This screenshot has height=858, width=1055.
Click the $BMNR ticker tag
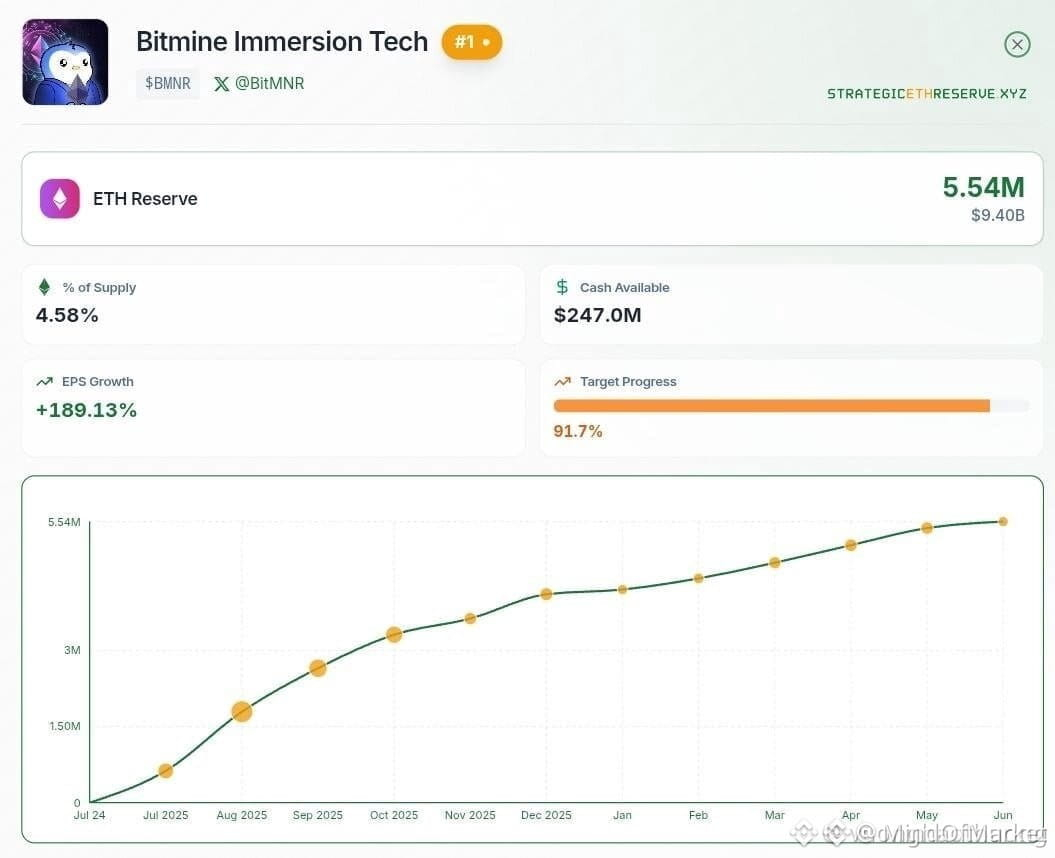pos(168,83)
